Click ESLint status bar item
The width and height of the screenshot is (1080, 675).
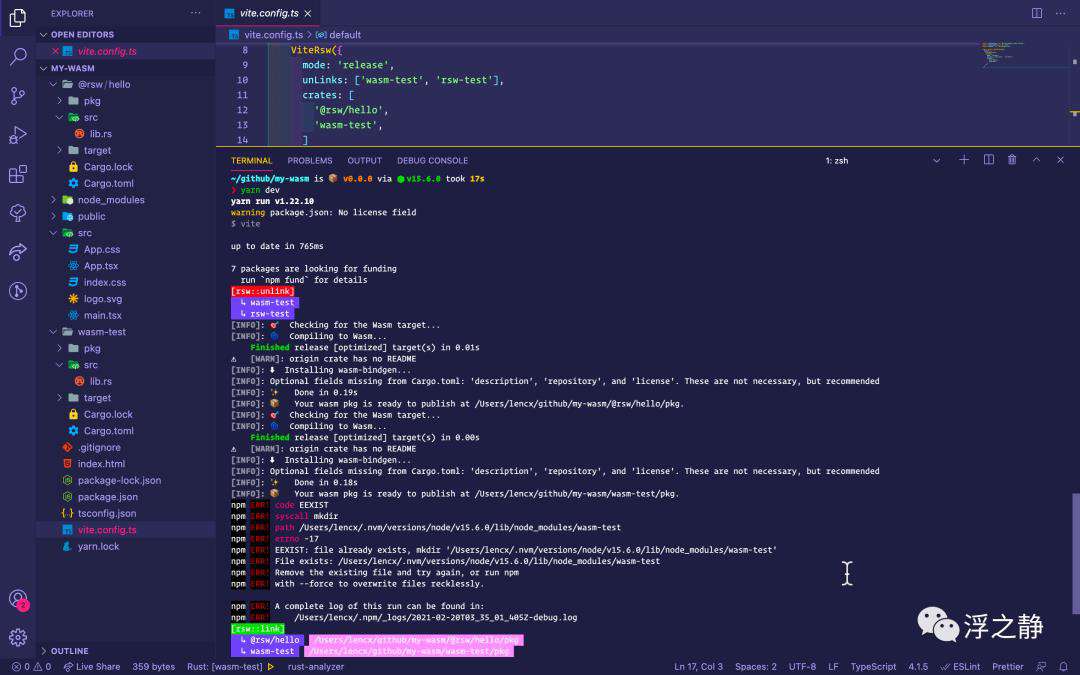960,667
